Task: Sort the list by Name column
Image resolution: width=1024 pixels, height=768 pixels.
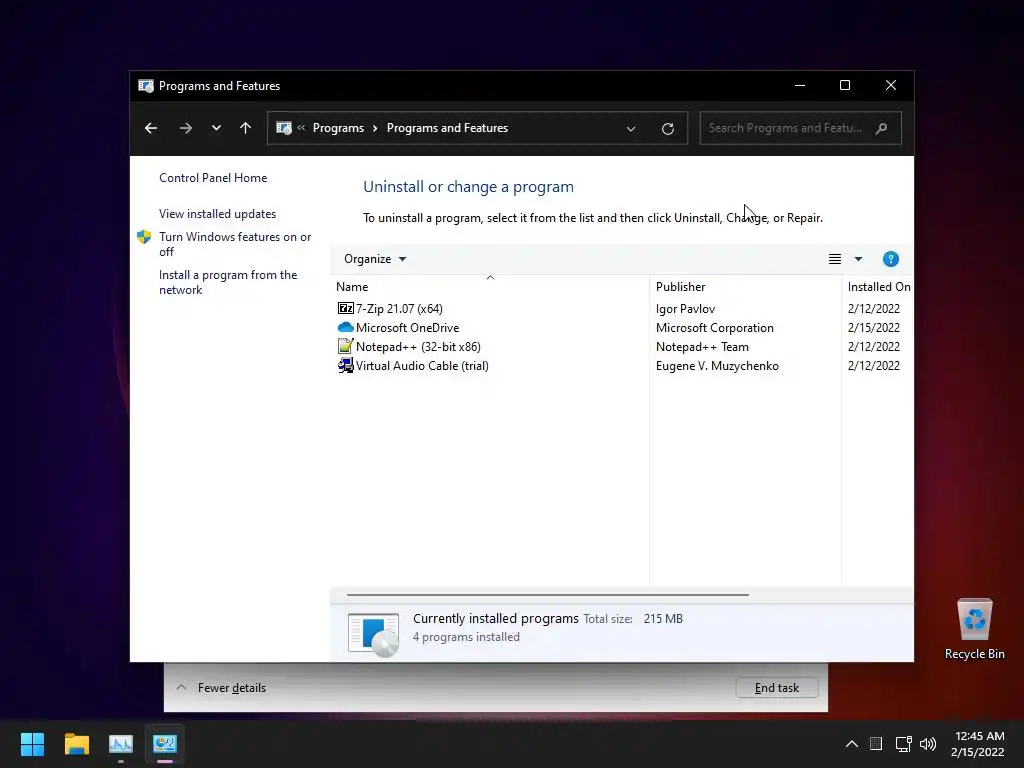Action: pyautogui.click(x=490, y=287)
